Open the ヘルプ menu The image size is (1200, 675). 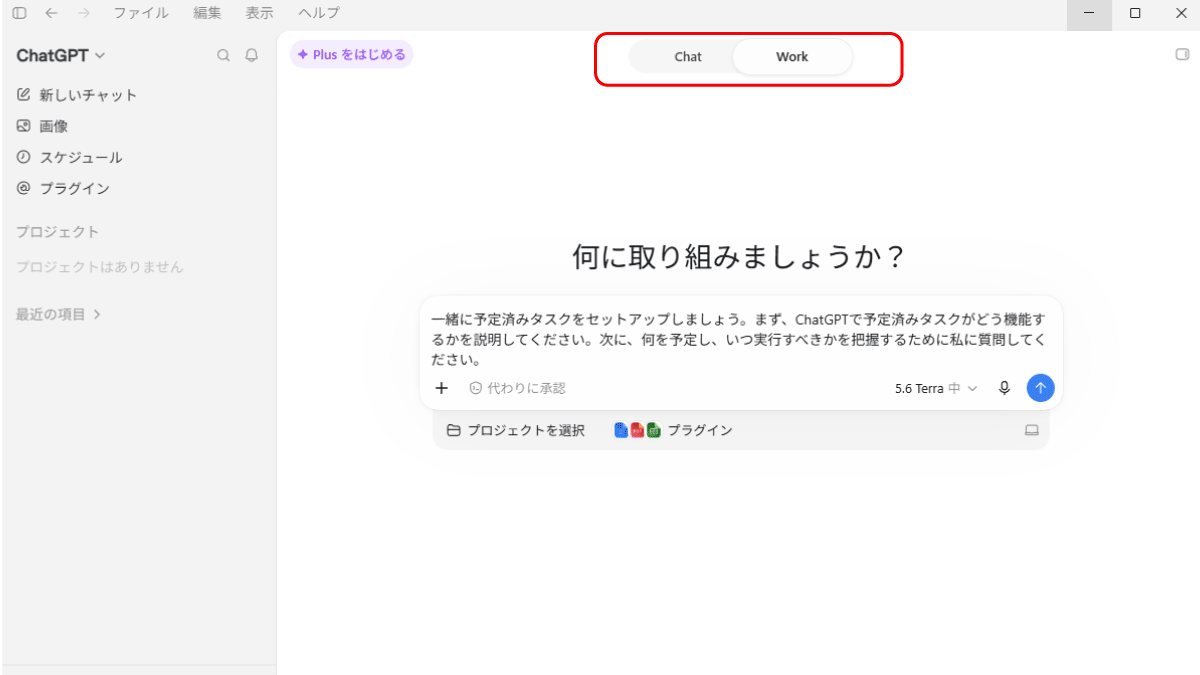[319, 13]
